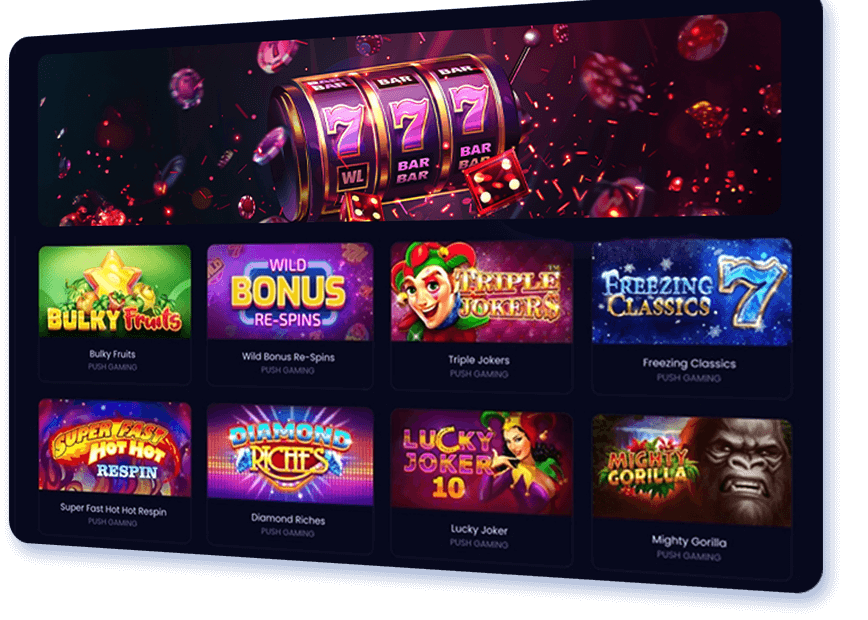Click the Bulky Fruits title text
Viewport: 868px width, 620px height.
[x=112, y=354]
